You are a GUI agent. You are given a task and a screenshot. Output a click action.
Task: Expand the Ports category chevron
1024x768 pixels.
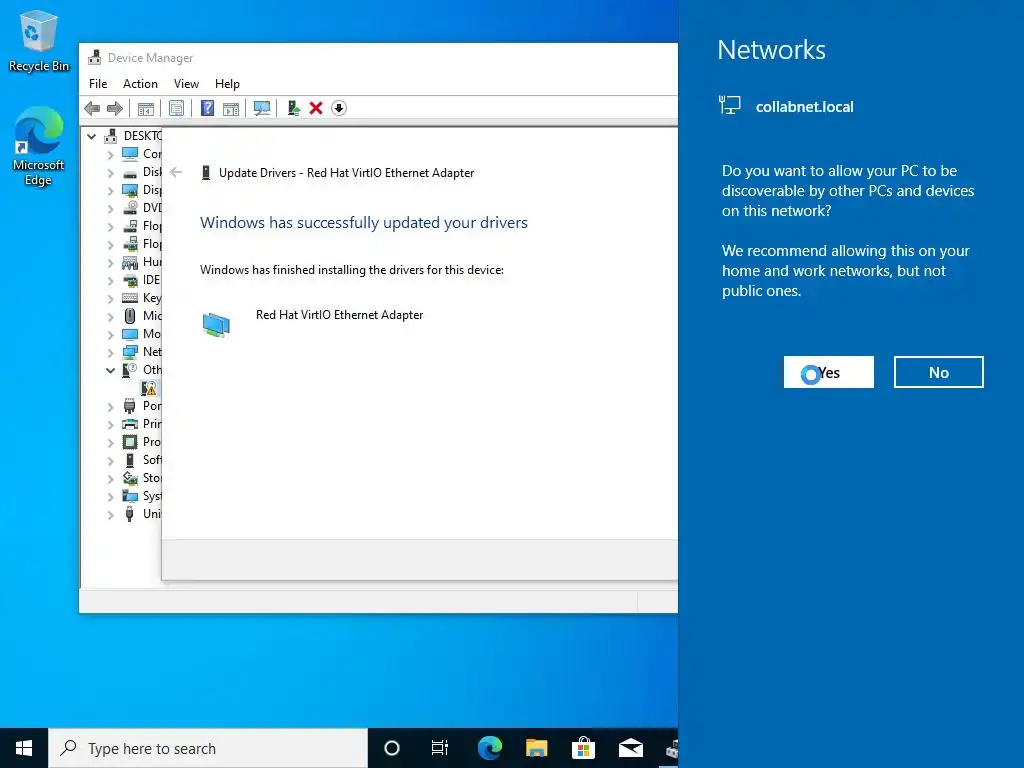click(110, 406)
